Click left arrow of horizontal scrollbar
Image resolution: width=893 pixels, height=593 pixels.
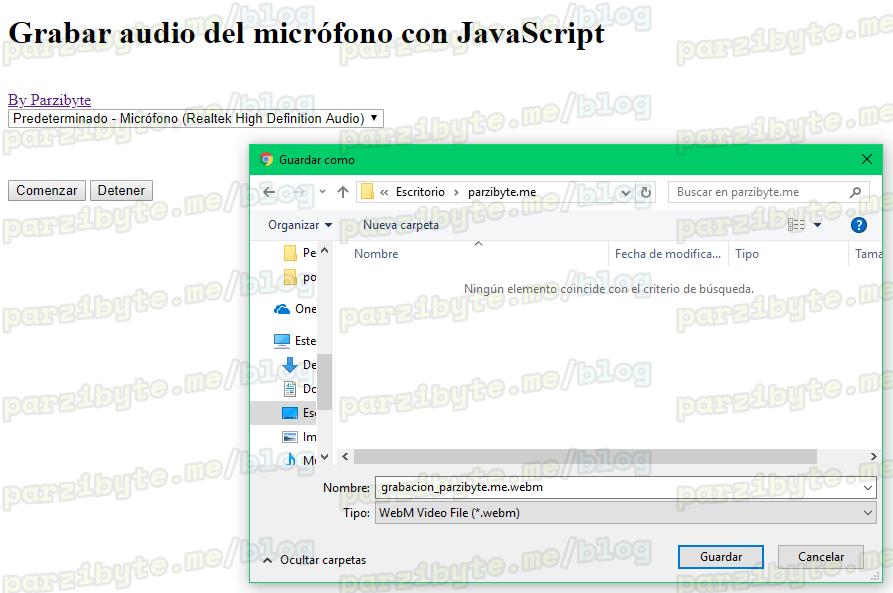pyautogui.click(x=345, y=456)
